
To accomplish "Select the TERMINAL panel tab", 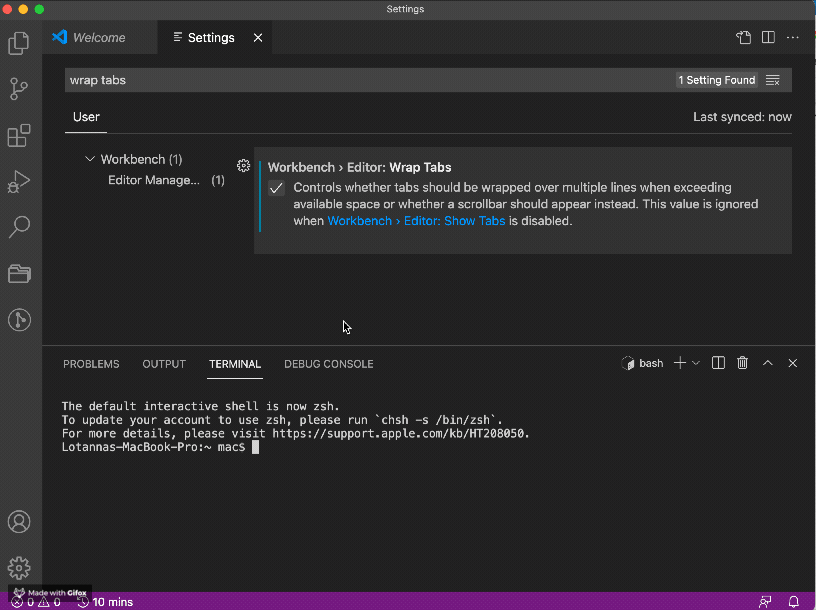I will coord(235,364).
